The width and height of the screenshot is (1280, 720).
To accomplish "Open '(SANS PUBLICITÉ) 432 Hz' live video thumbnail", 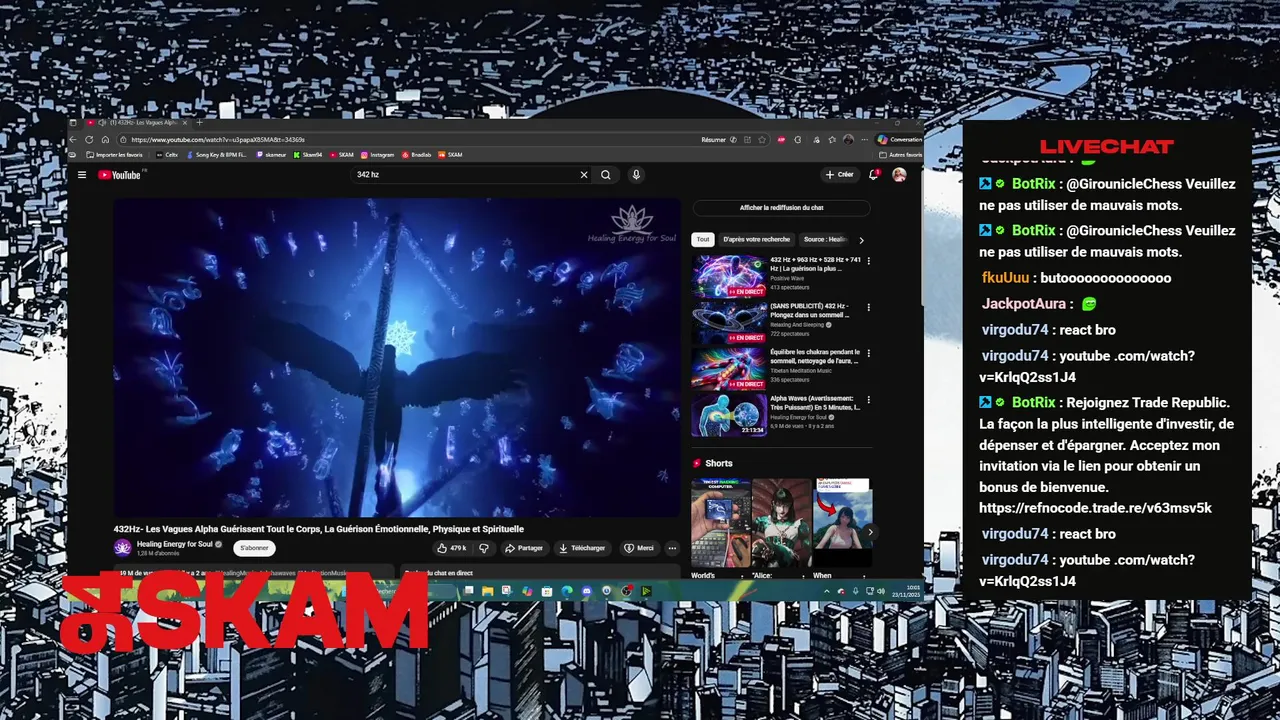I will click(x=728, y=322).
